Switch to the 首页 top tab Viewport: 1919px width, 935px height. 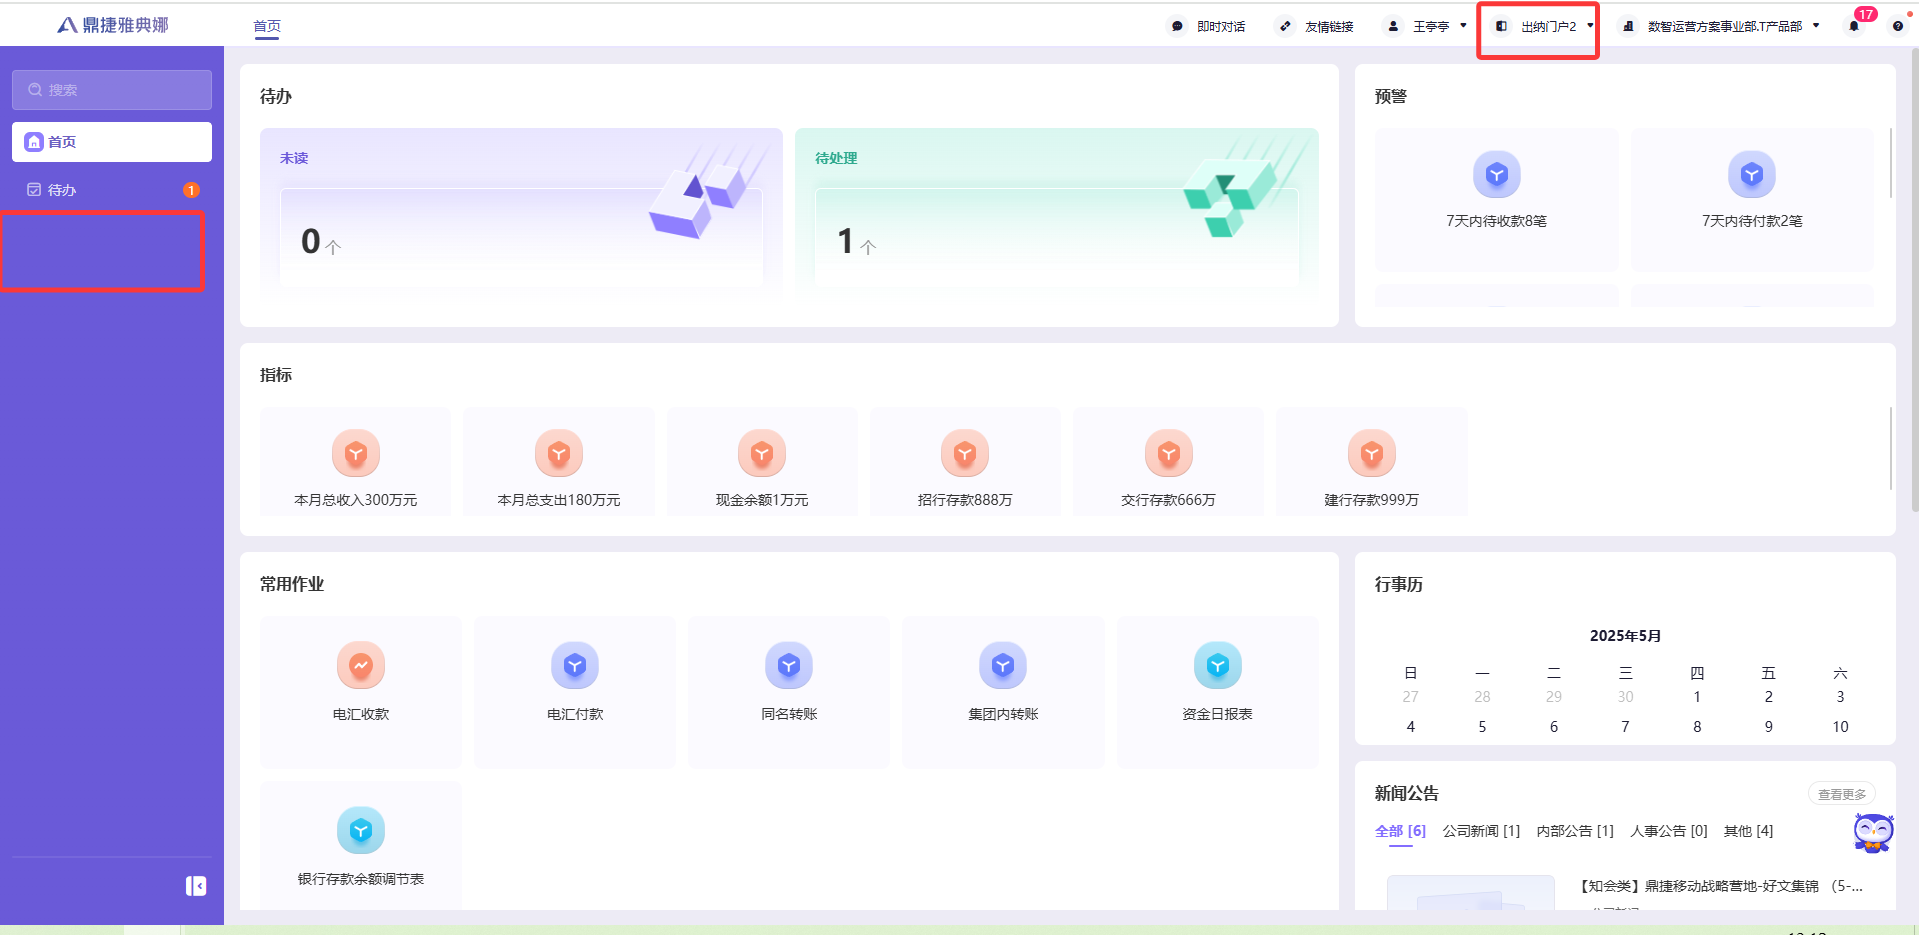click(267, 27)
